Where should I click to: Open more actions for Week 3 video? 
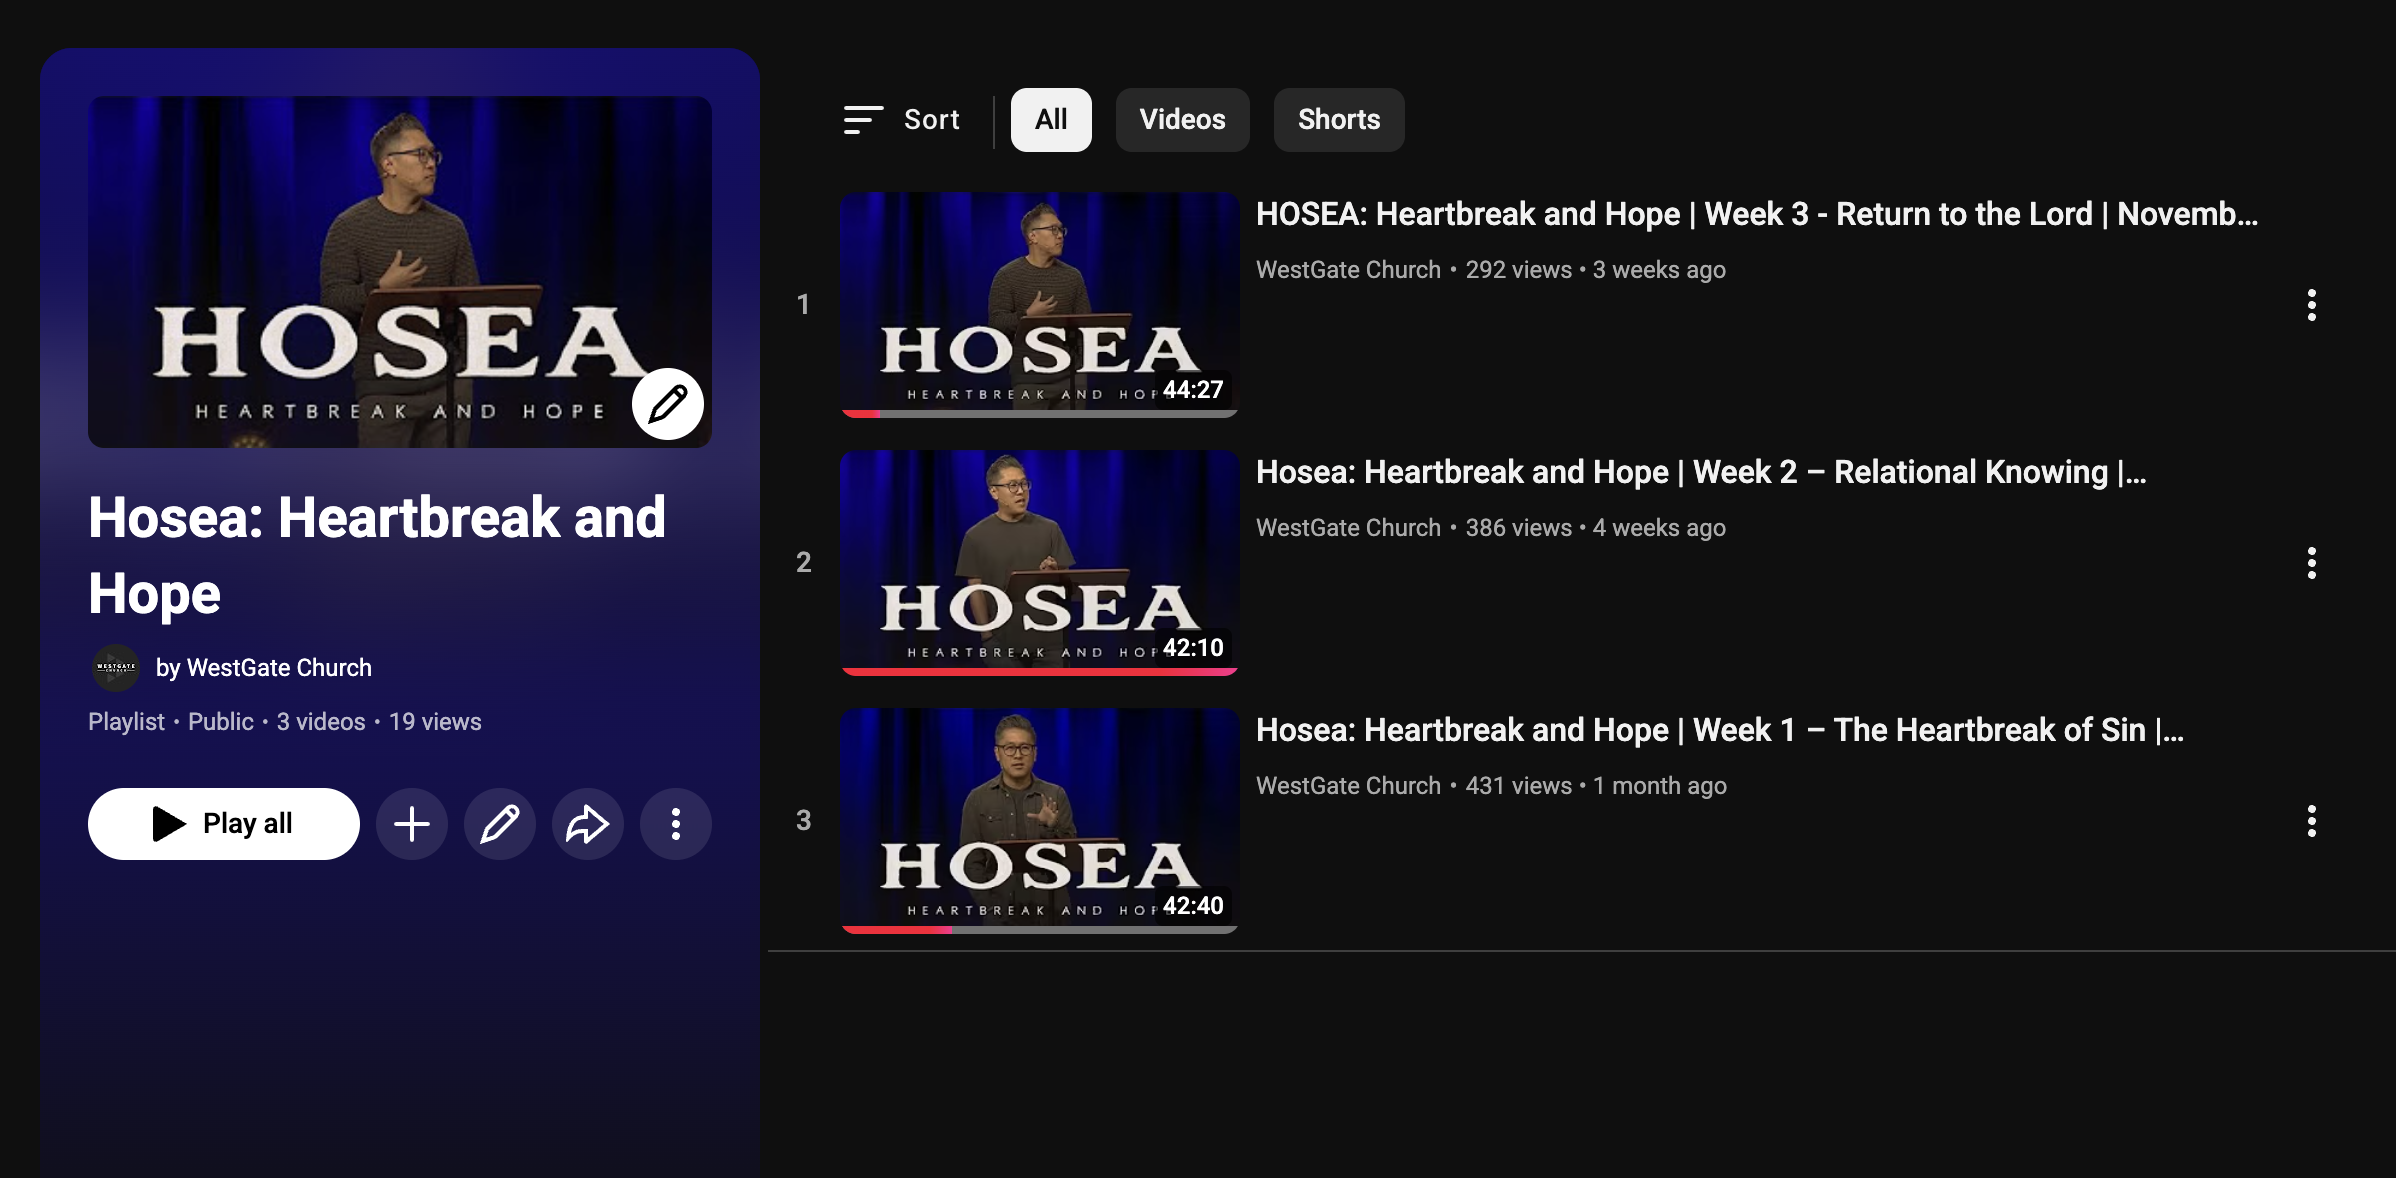point(2311,305)
